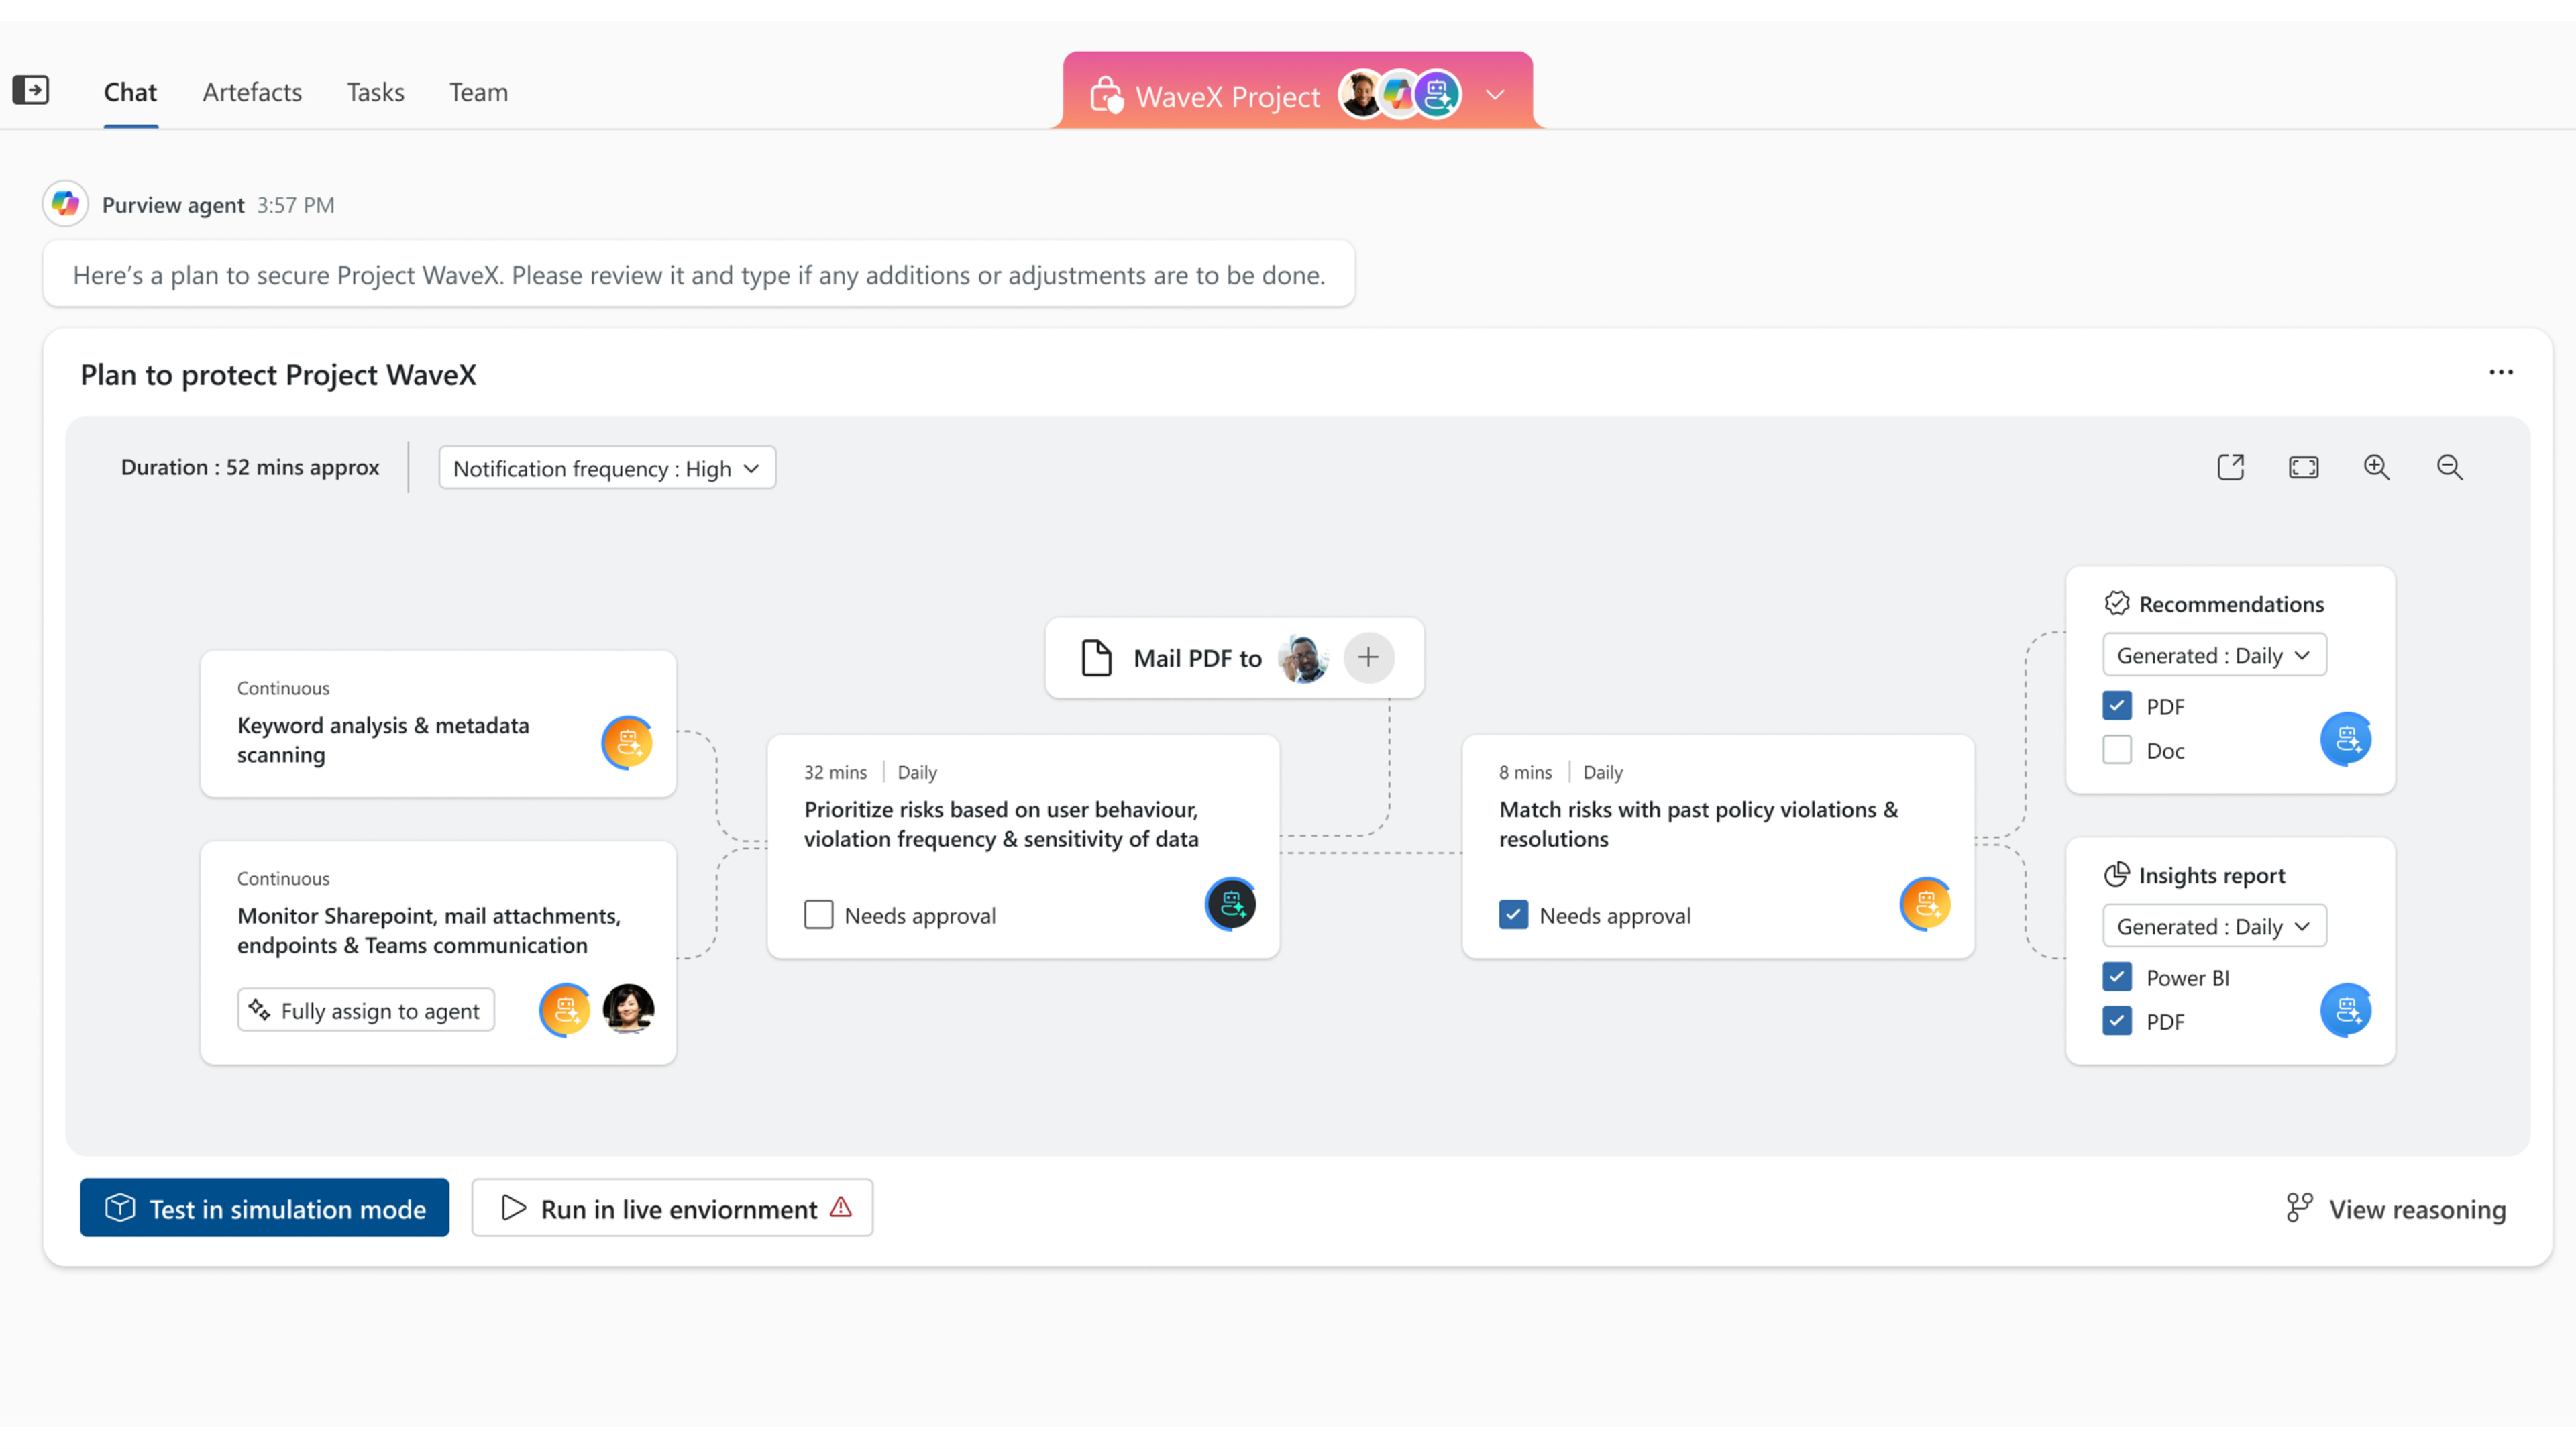Select the Keyword analysis & metadata scanning card
2576x1449 pixels.
439,724
